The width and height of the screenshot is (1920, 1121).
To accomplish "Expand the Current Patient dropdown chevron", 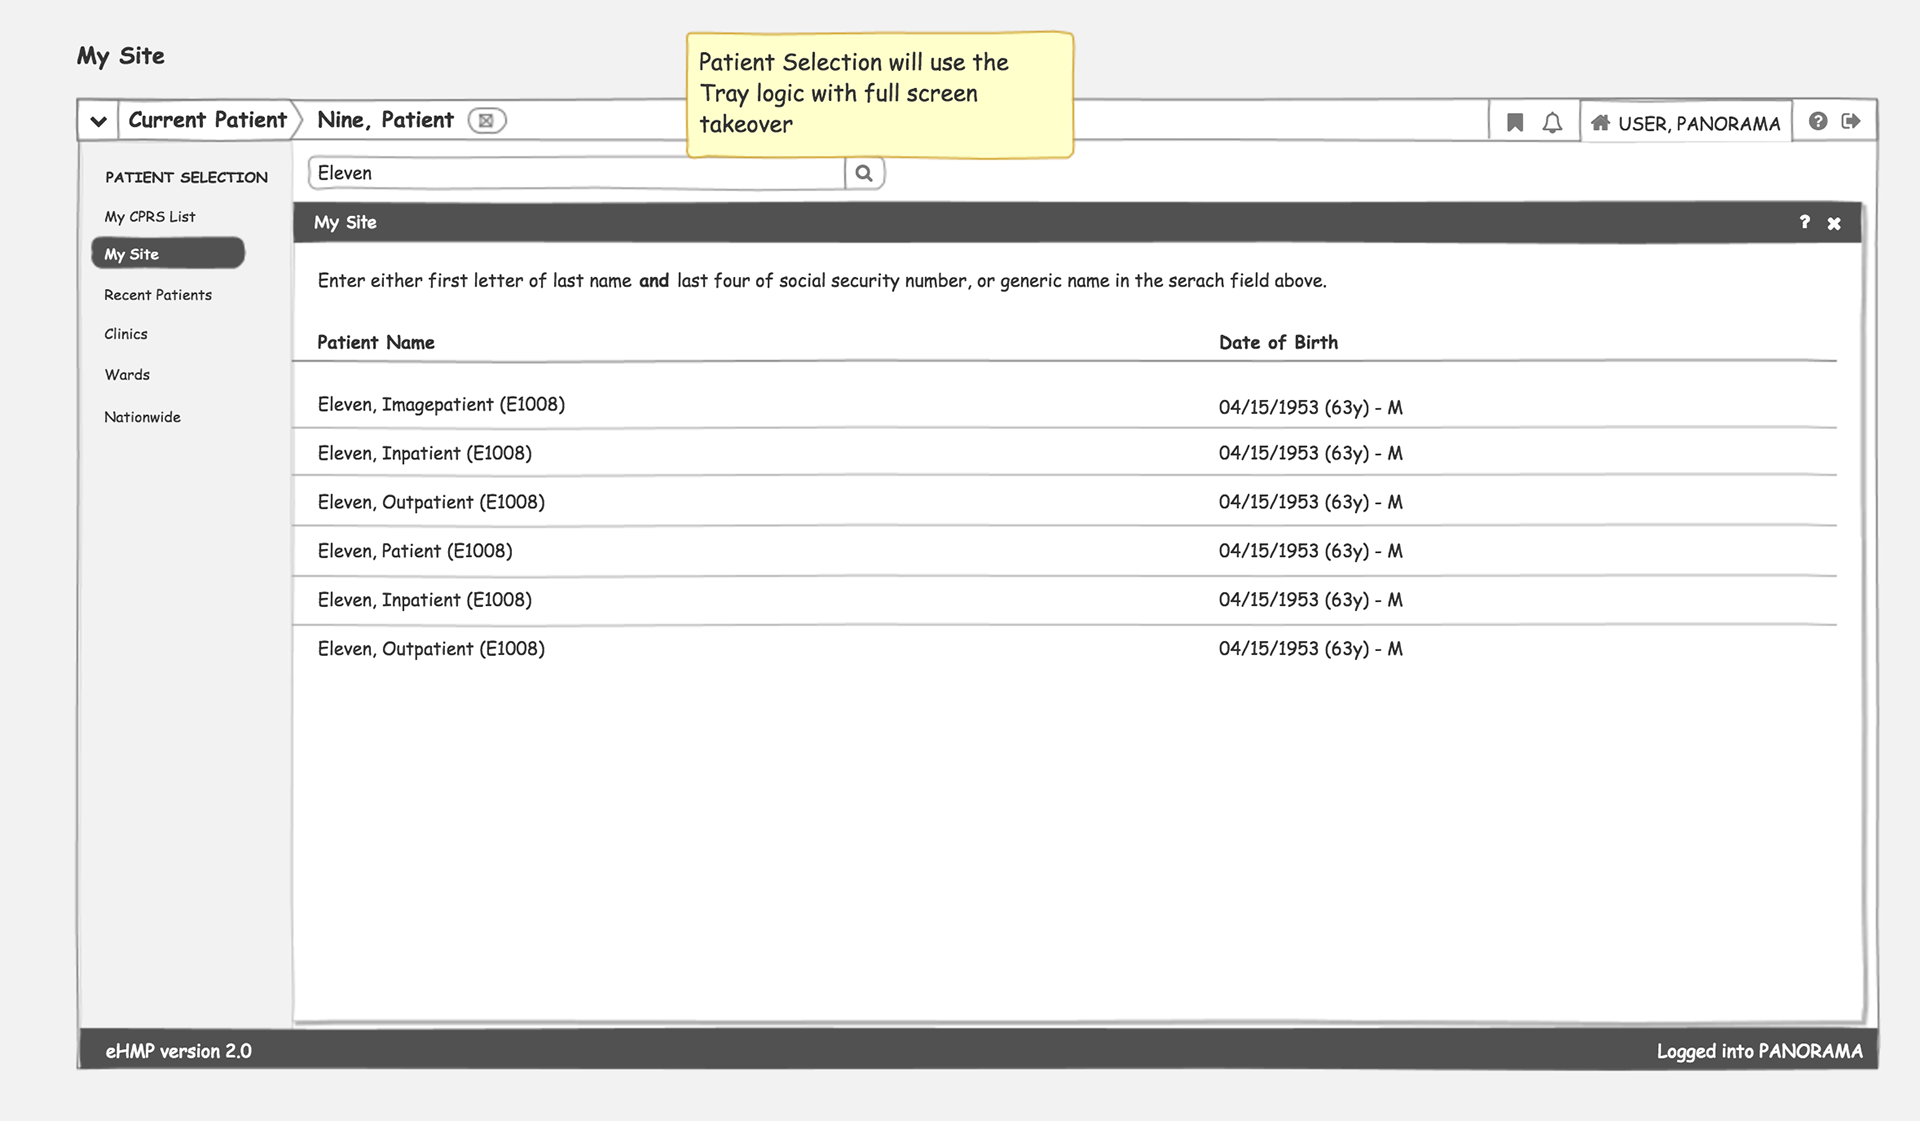I will [x=98, y=121].
